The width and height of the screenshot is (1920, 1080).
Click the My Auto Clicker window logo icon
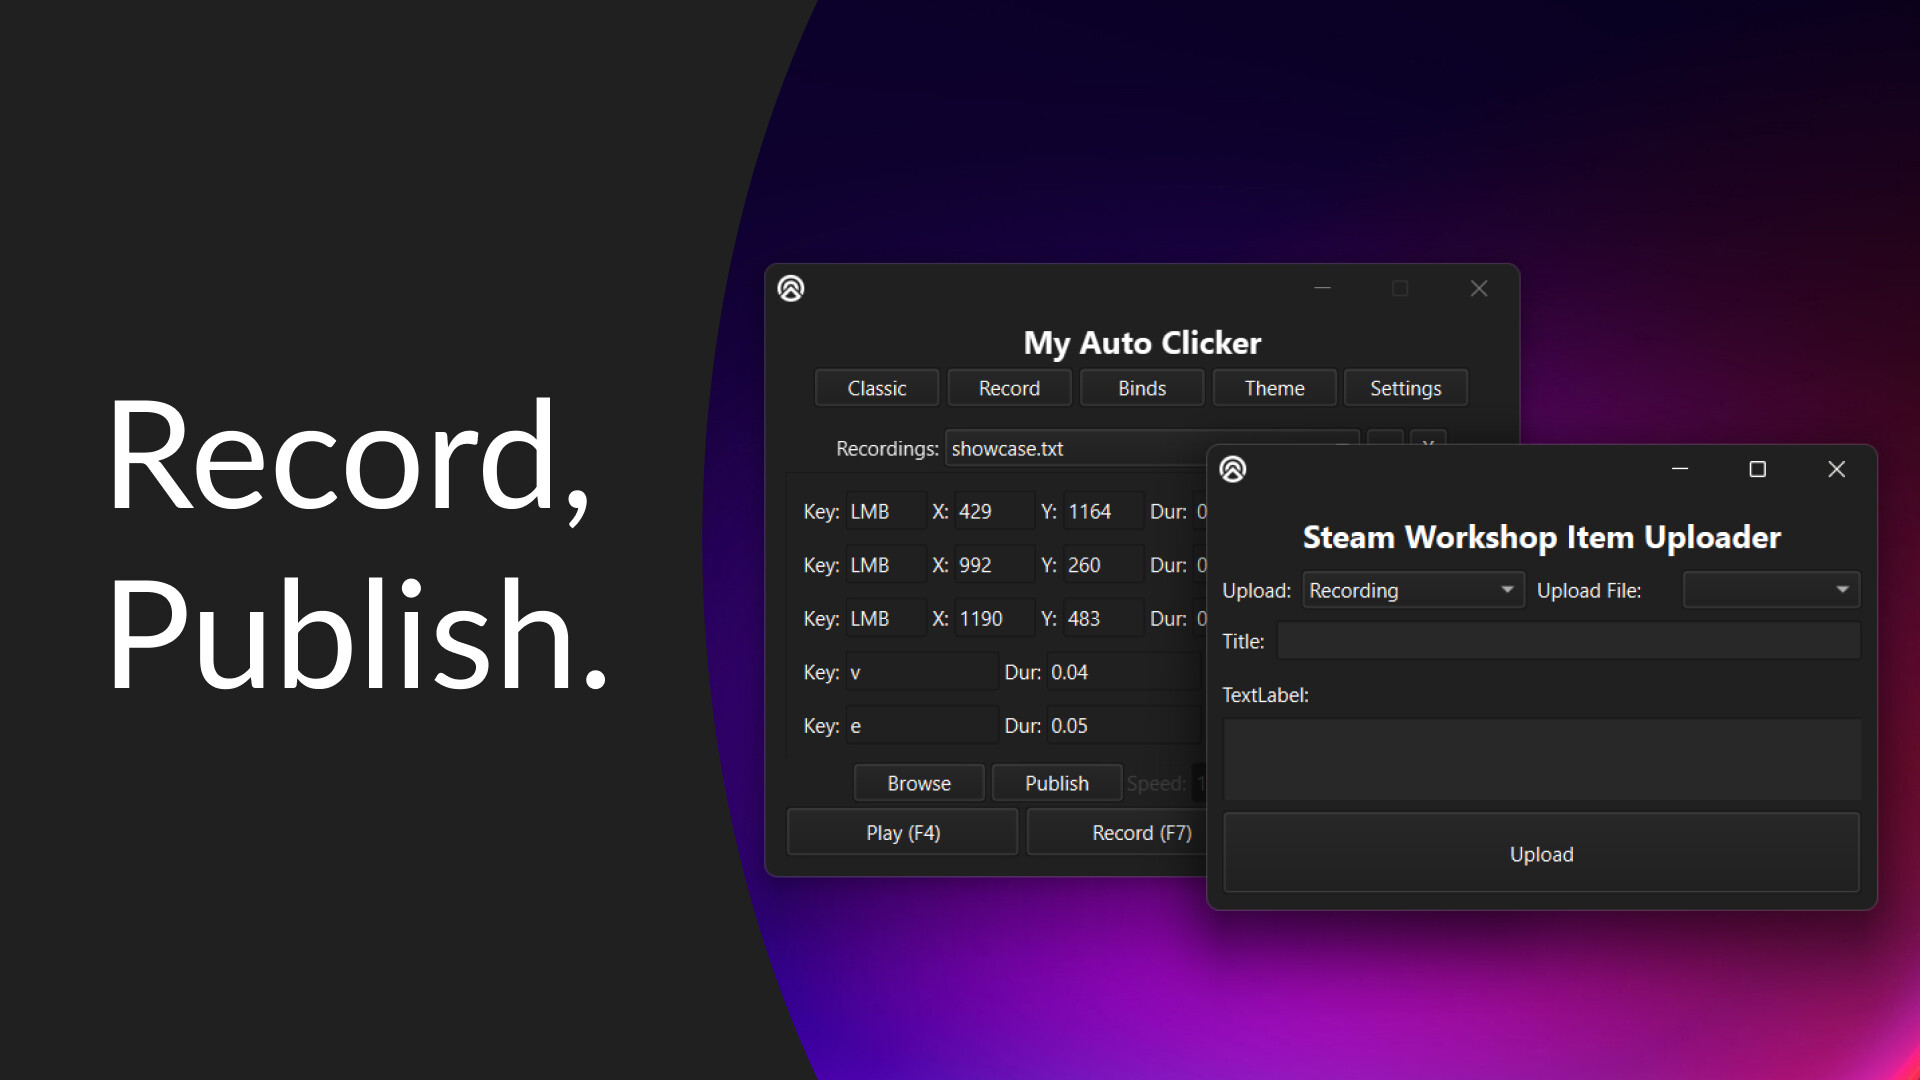[791, 289]
